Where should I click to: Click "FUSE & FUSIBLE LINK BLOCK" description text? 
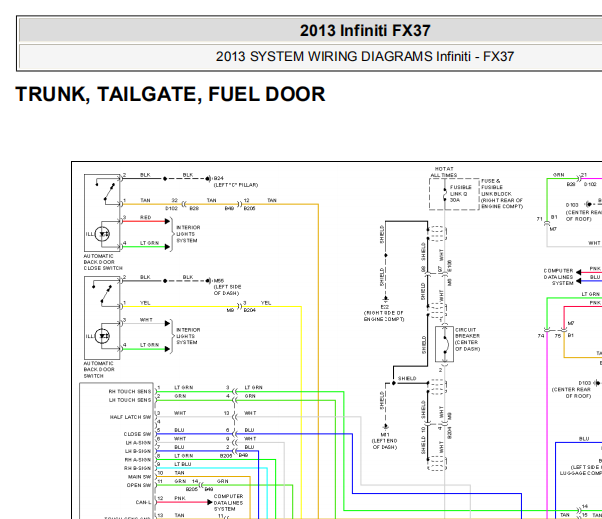502,193
